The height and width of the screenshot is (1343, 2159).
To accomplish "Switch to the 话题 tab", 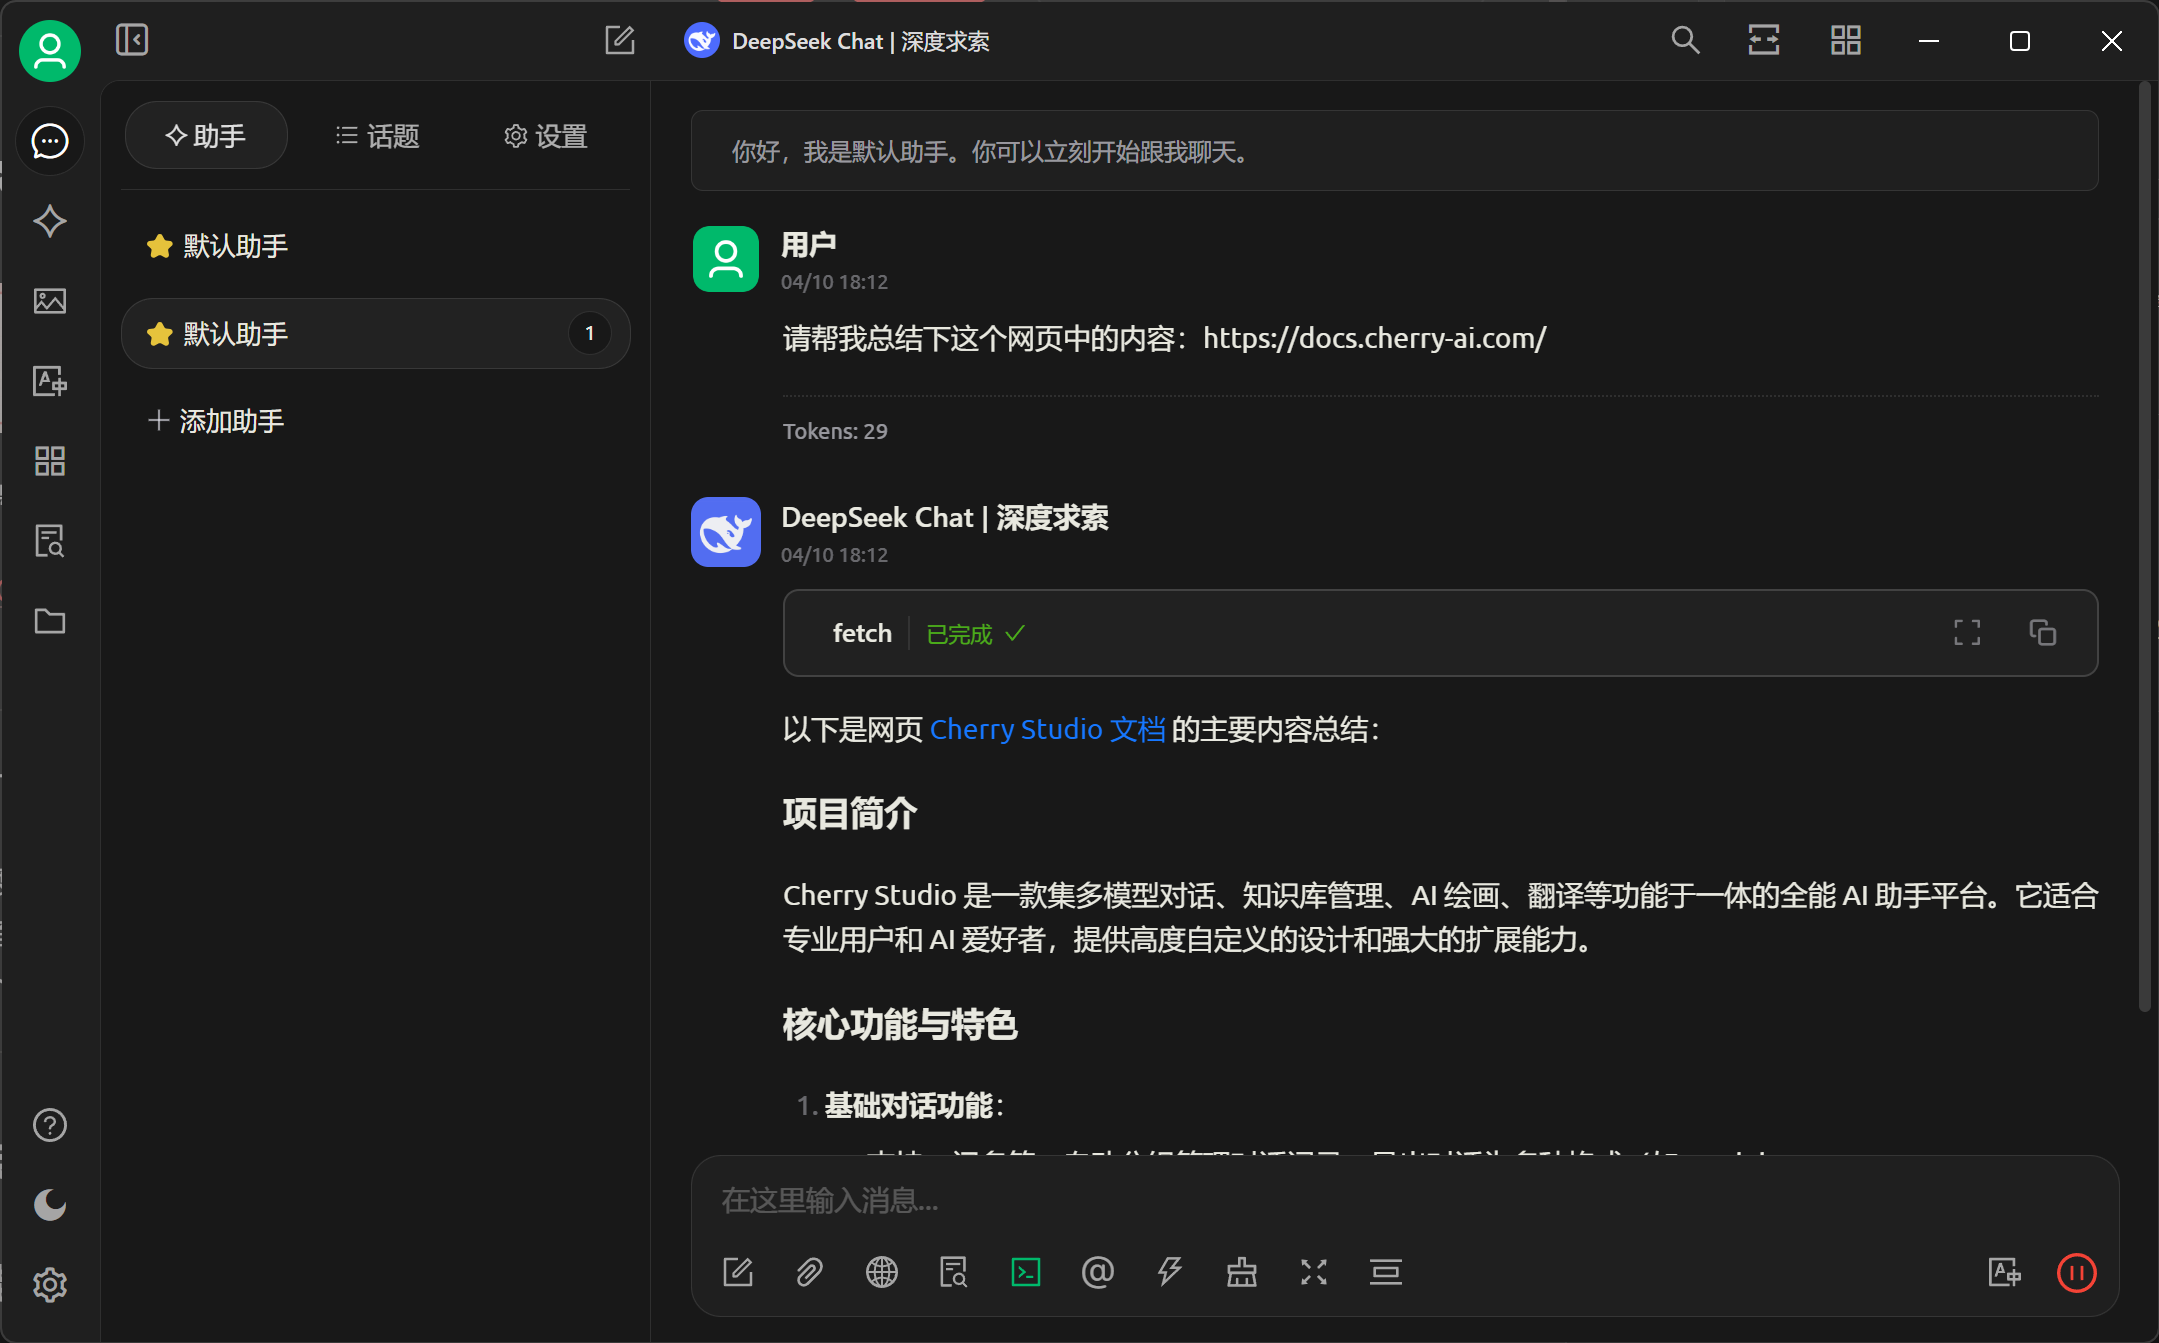I will point(377,136).
